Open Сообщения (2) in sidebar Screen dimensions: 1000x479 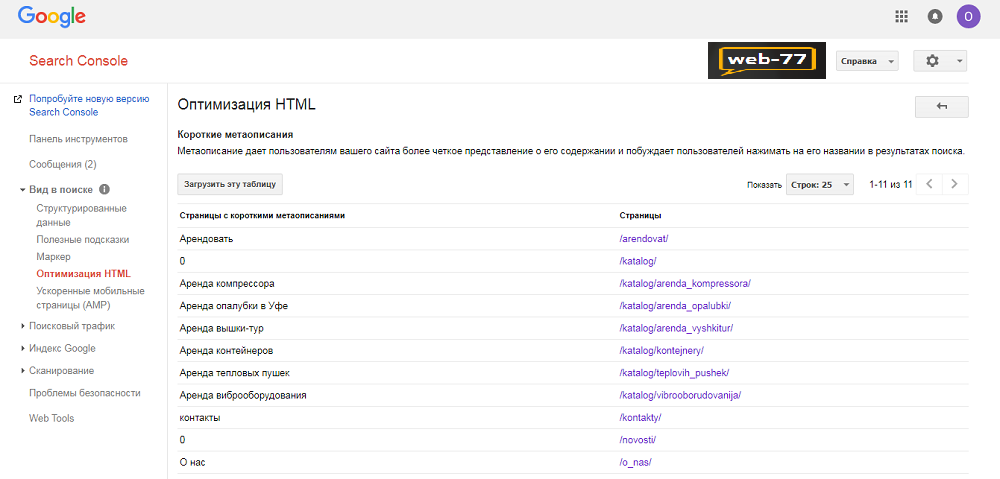(x=62, y=164)
